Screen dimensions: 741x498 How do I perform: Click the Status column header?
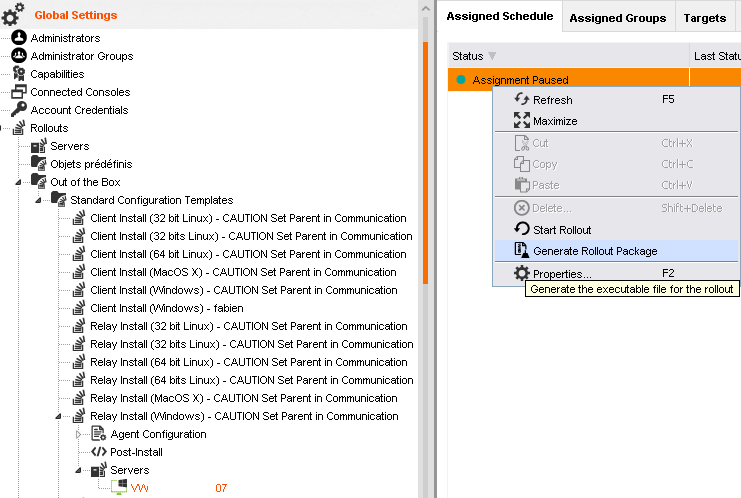coord(569,56)
